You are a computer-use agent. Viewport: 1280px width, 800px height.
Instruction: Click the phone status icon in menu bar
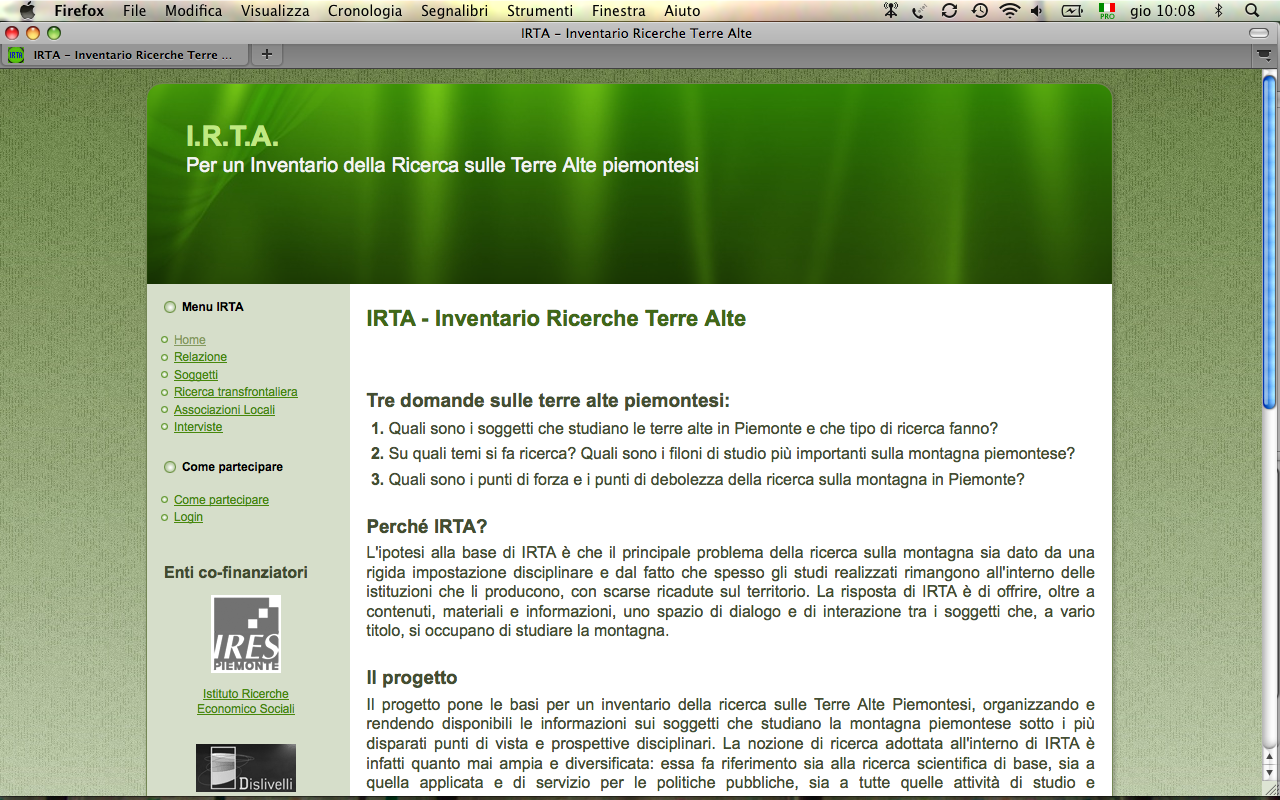(x=919, y=11)
